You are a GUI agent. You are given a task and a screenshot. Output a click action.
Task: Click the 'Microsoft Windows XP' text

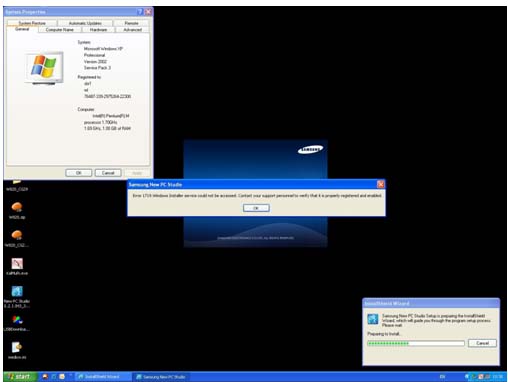click(103, 49)
